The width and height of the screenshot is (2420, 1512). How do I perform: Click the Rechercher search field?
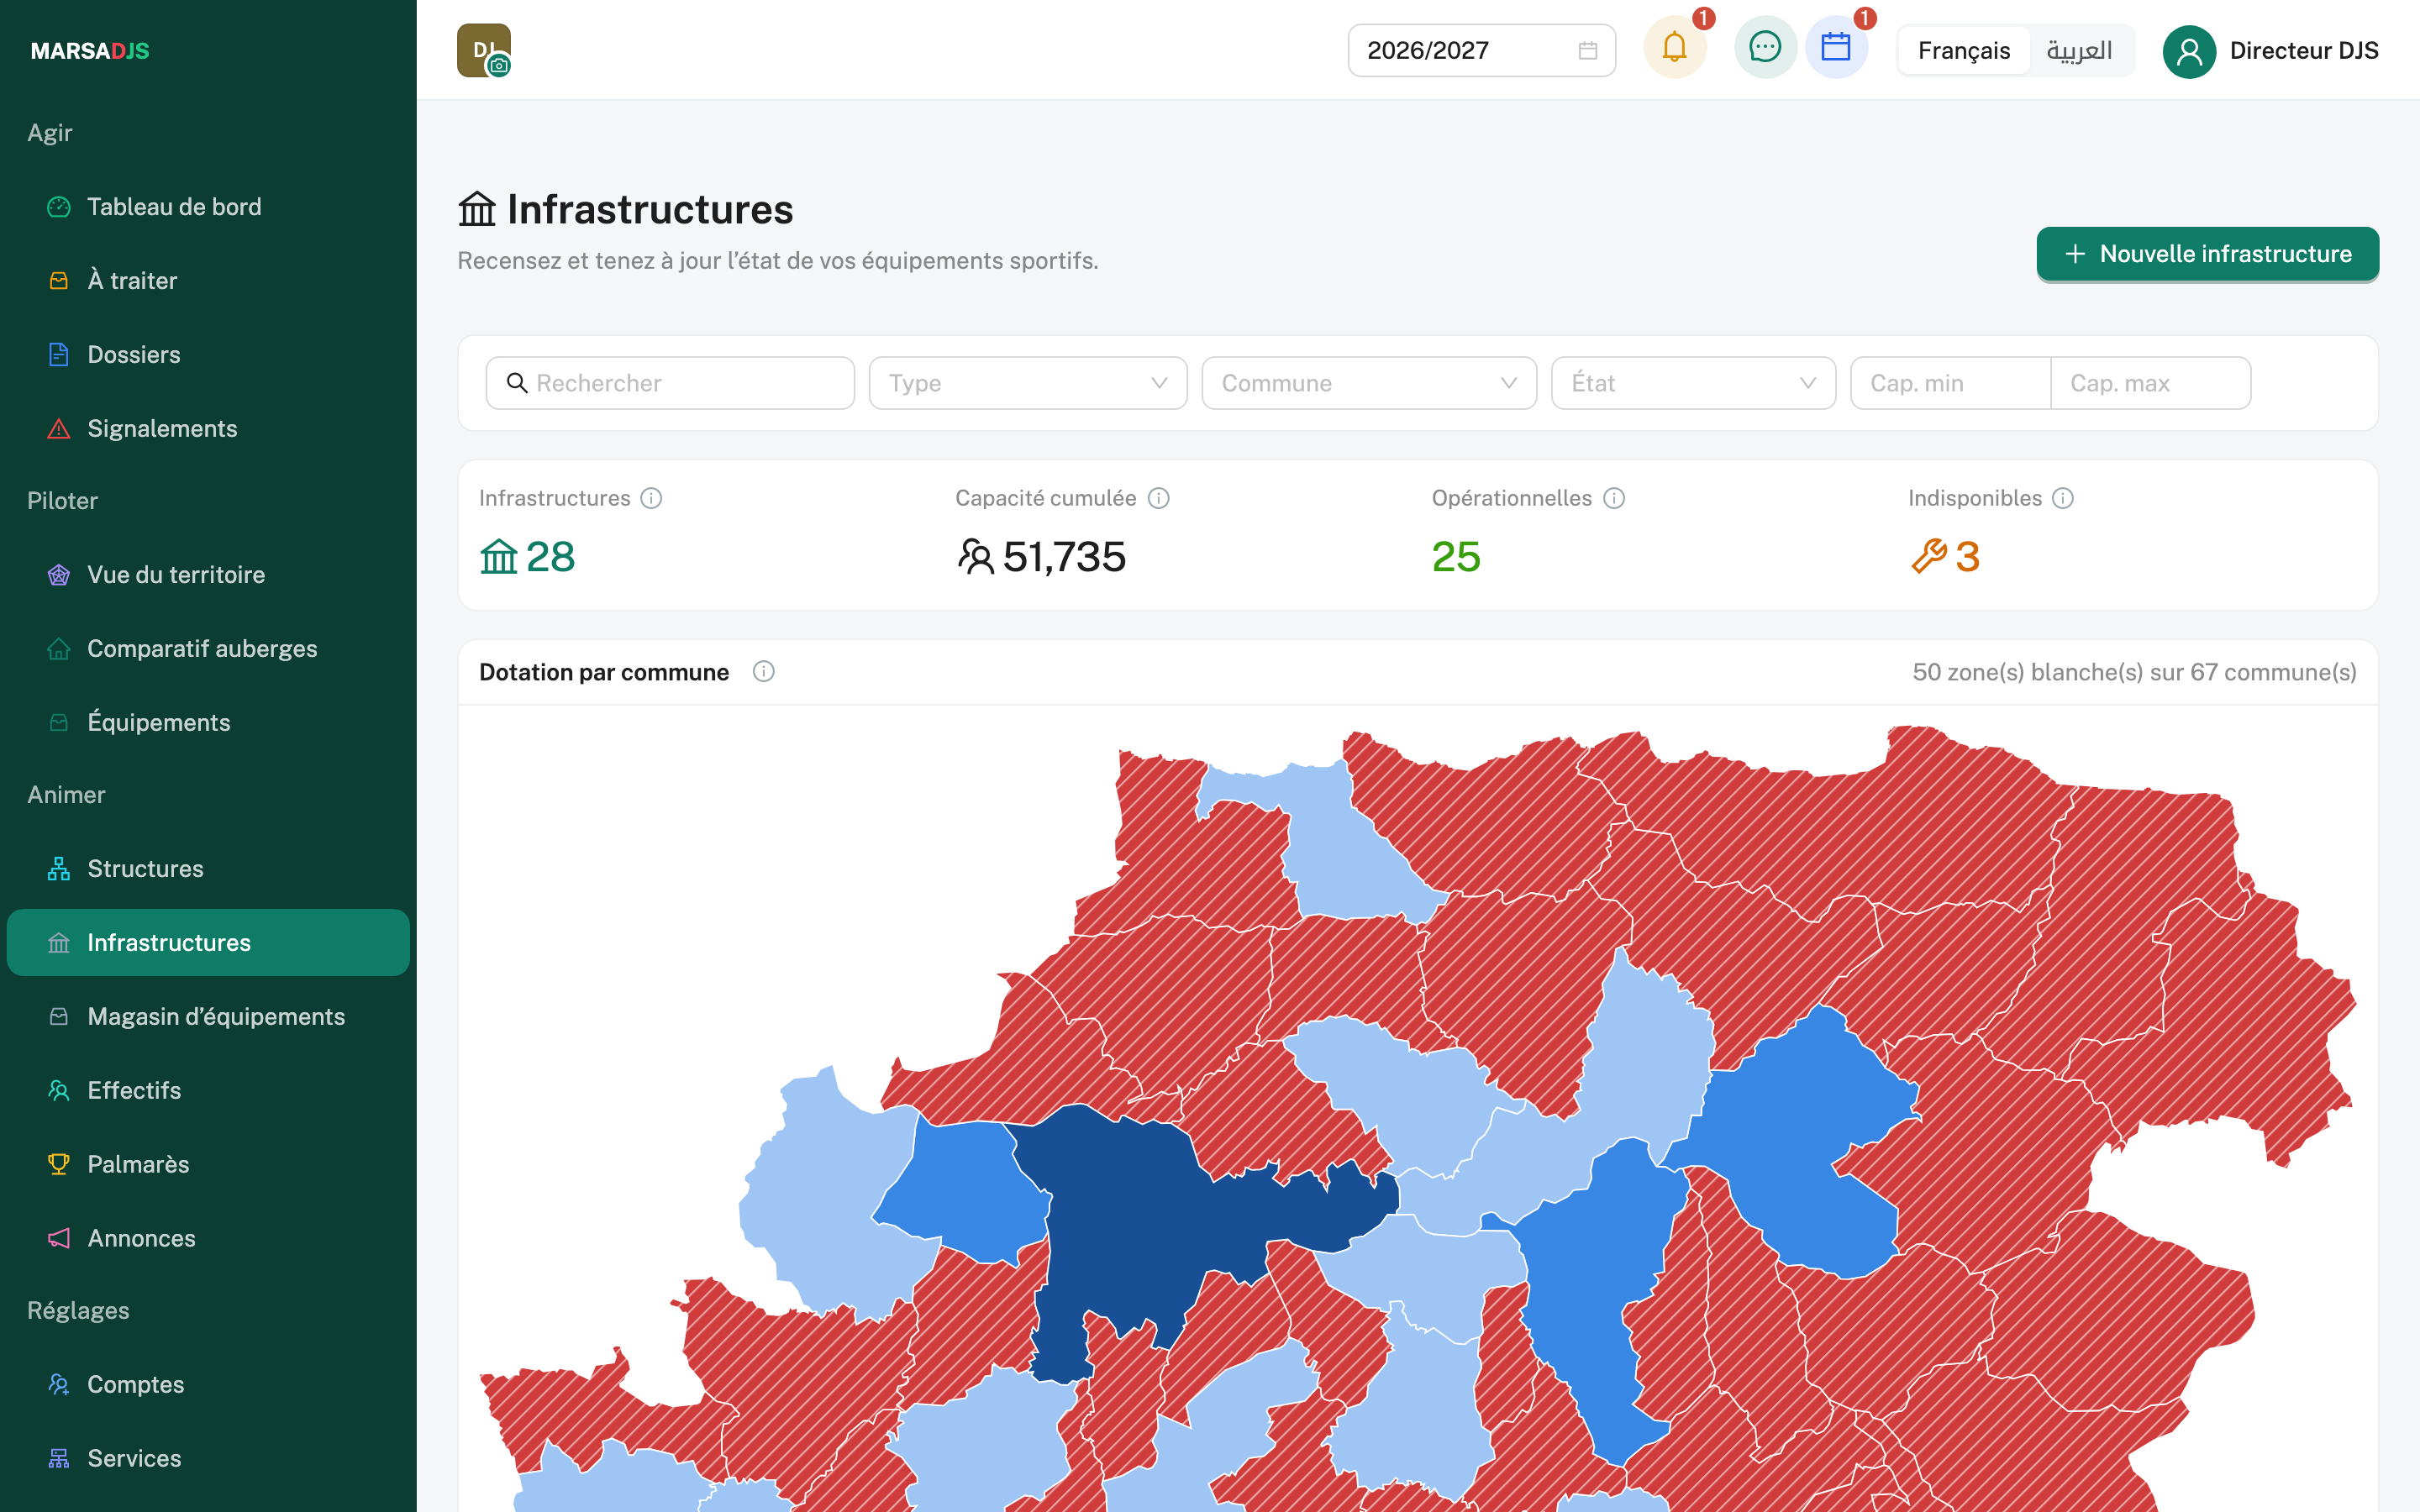pyautogui.click(x=670, y=383)
